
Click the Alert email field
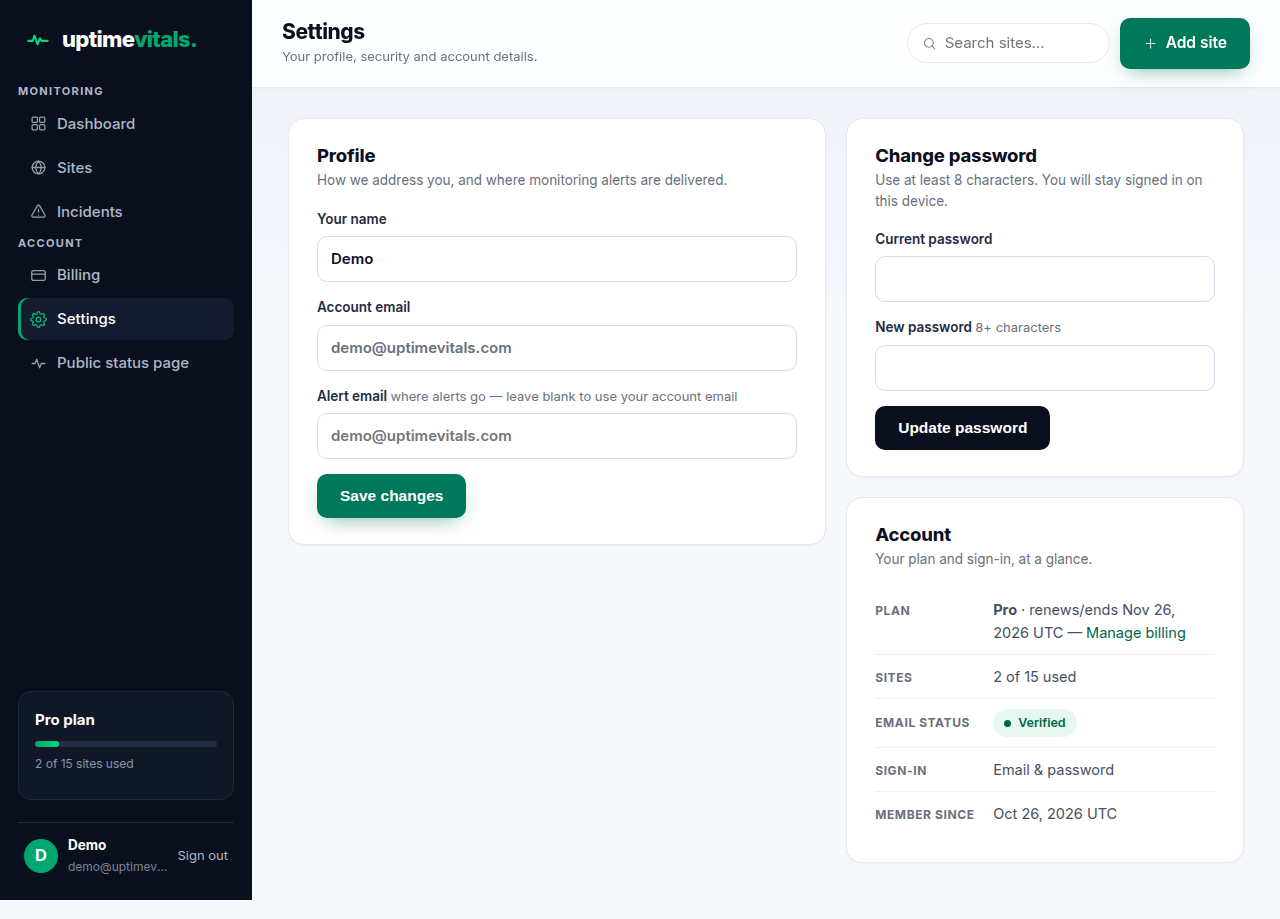[x=557, y=436]
